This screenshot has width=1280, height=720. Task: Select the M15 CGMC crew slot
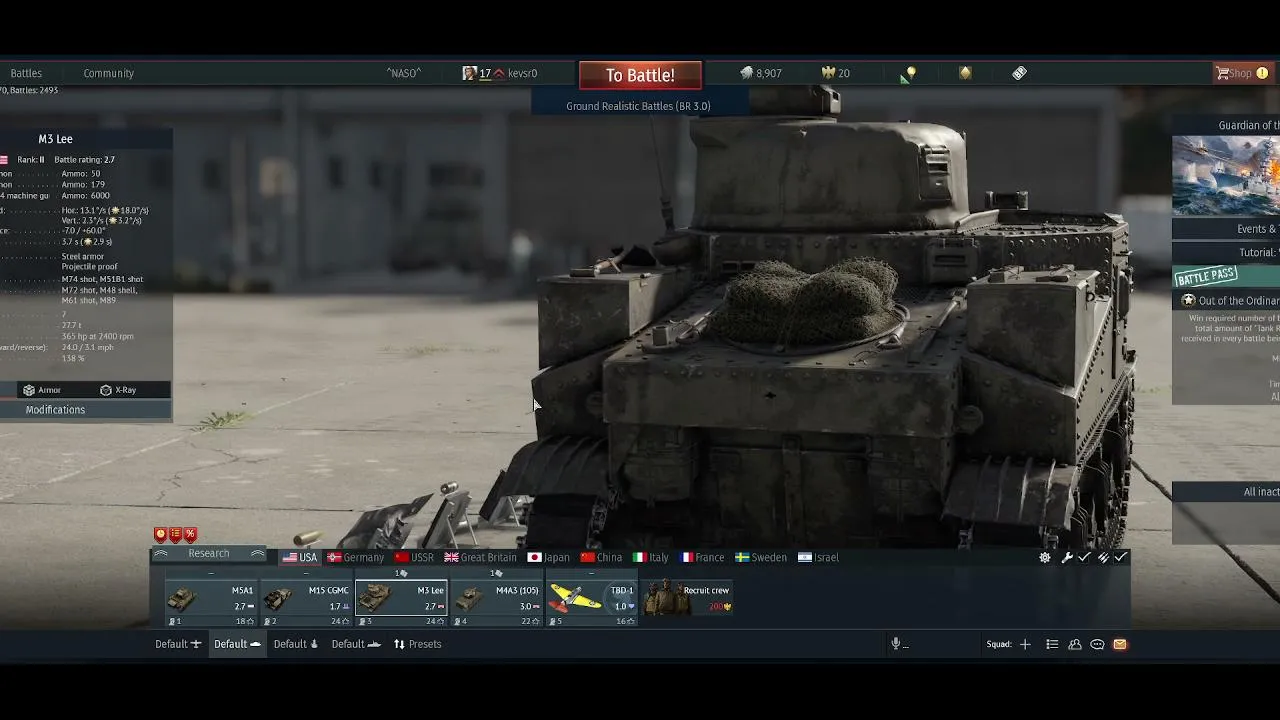(x=306, y=604)
